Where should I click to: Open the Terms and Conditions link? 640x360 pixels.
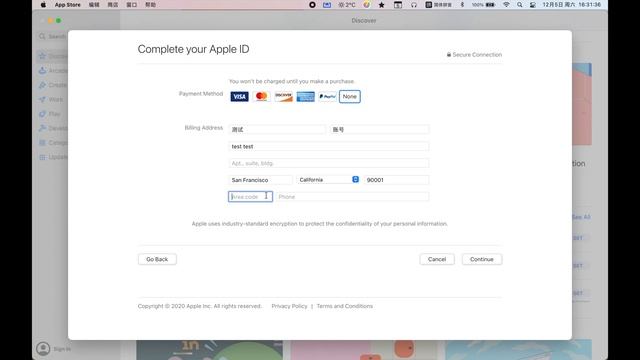pyautogui.click(x=344, y=306)
